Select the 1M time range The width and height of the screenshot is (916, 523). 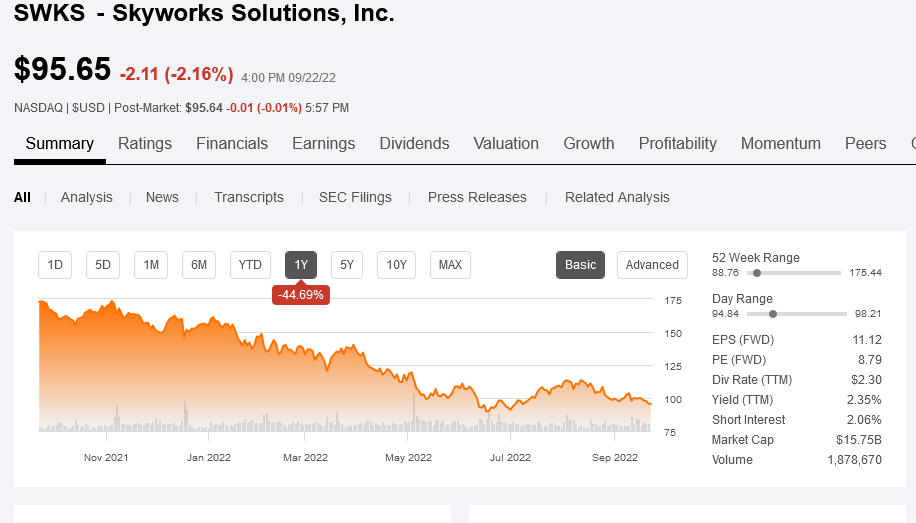(x=151, y=265)
